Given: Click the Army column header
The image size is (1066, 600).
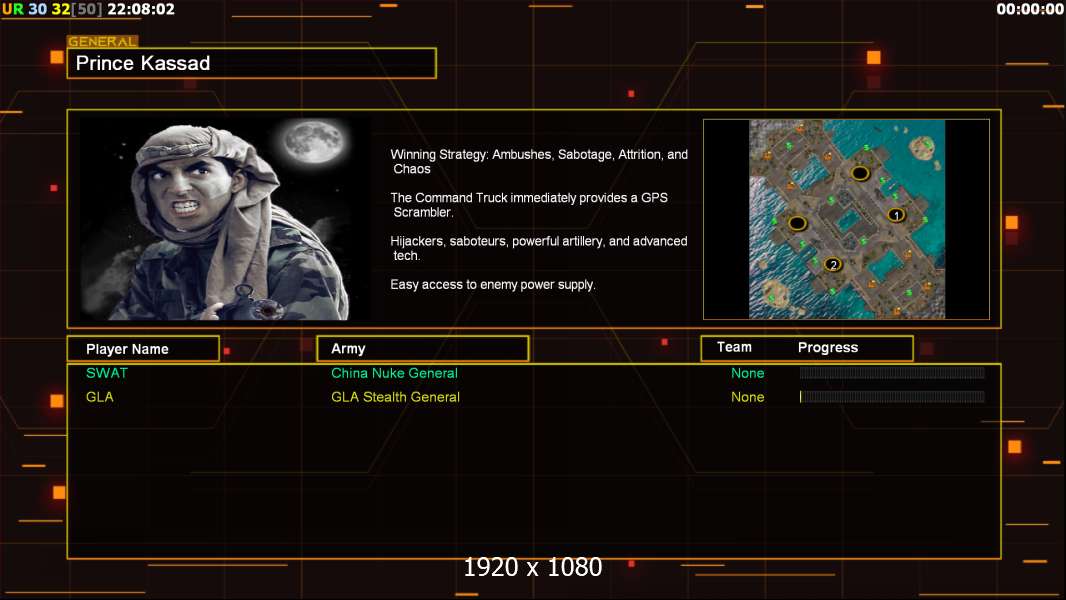Looking at the screenshot, I should 422,349.
